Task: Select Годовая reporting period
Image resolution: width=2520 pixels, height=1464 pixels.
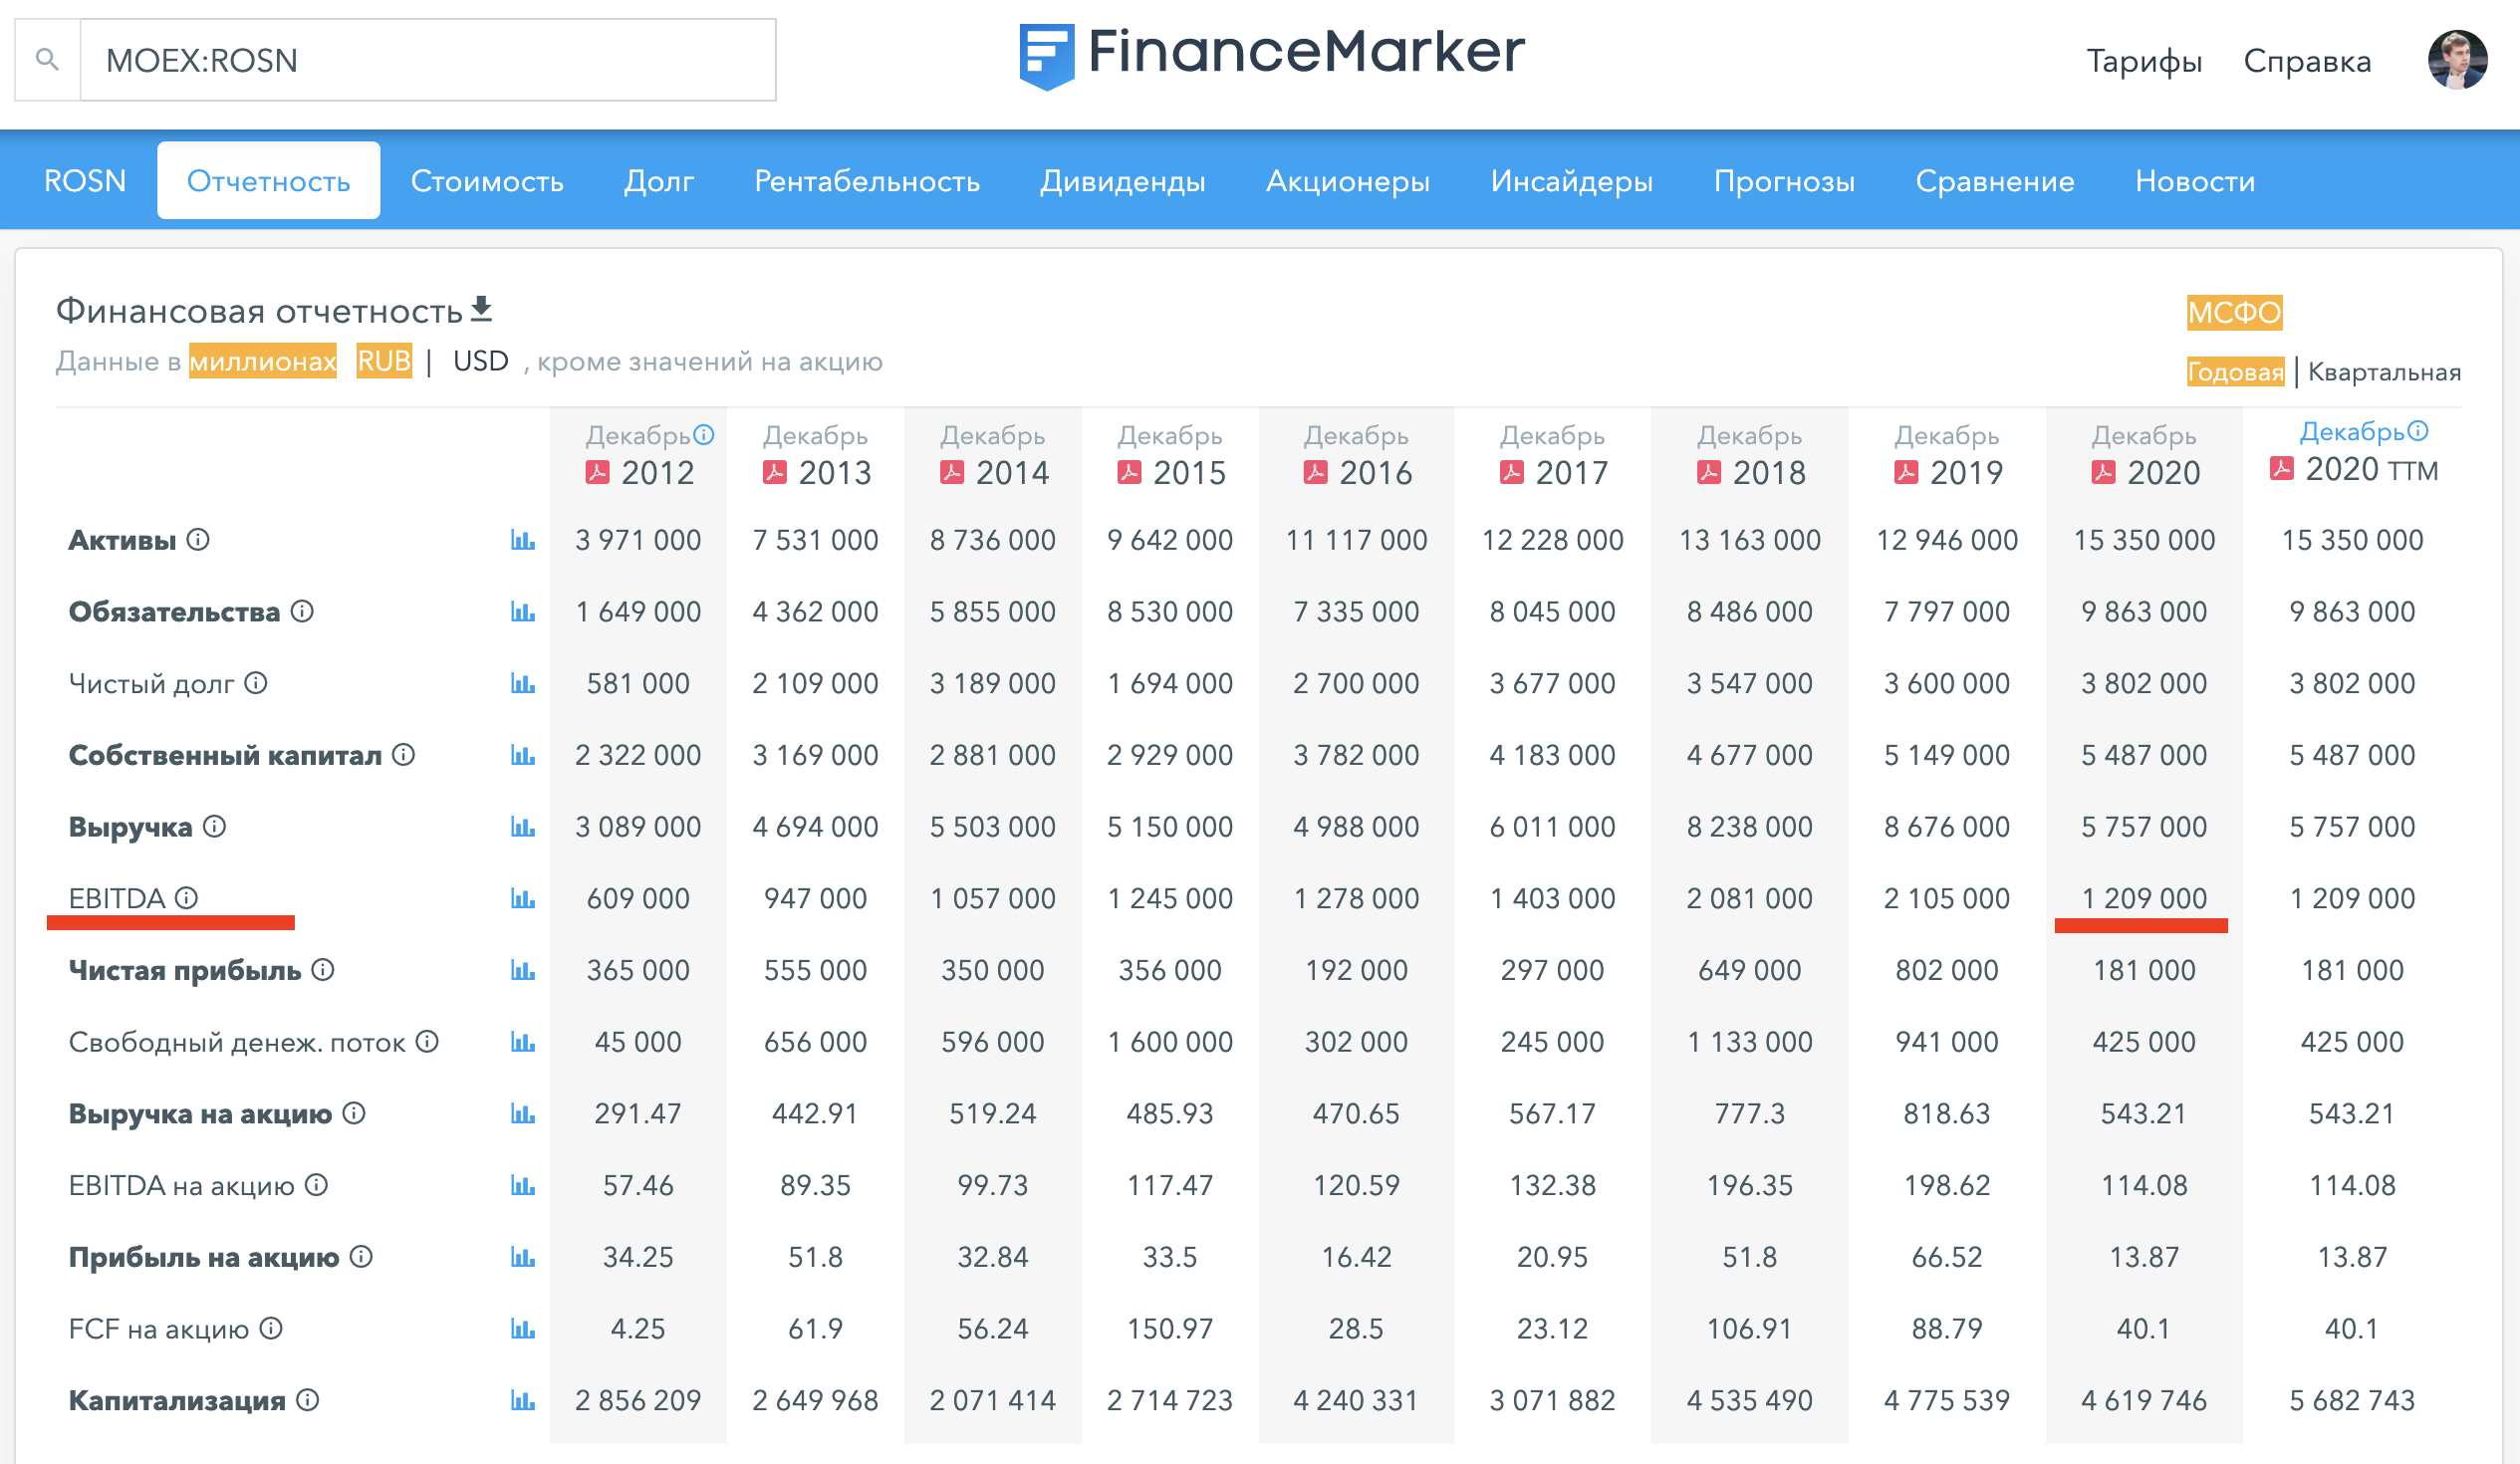Action: pyautogui.click(x=2235, y=372)
